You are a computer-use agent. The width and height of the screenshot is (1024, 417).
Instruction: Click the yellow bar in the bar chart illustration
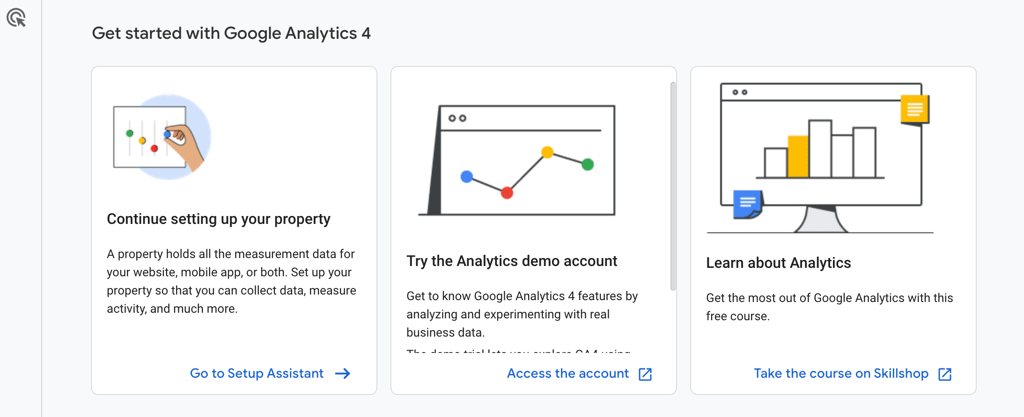[x=798, y=157]
